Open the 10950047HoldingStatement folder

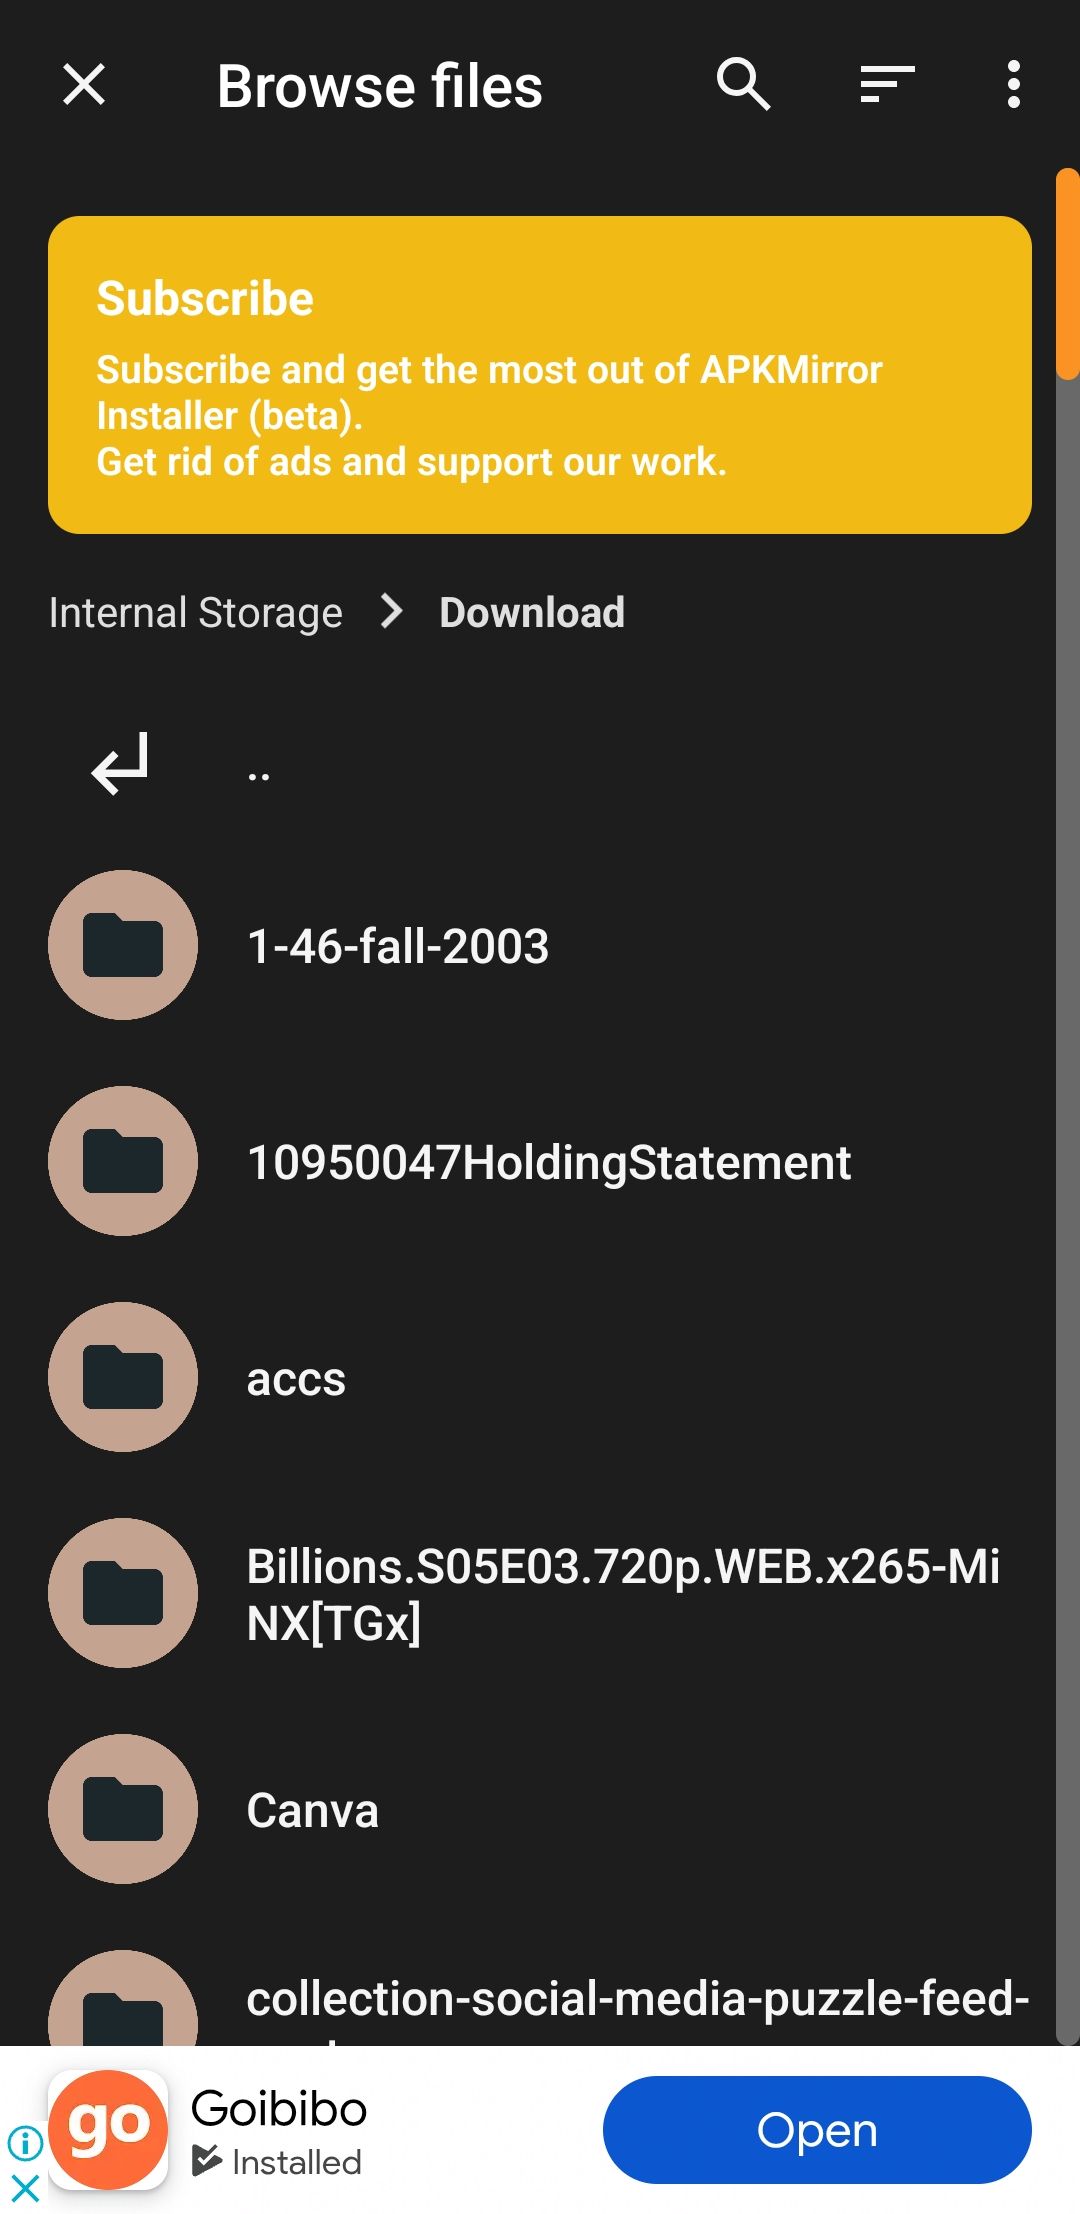540,1161
